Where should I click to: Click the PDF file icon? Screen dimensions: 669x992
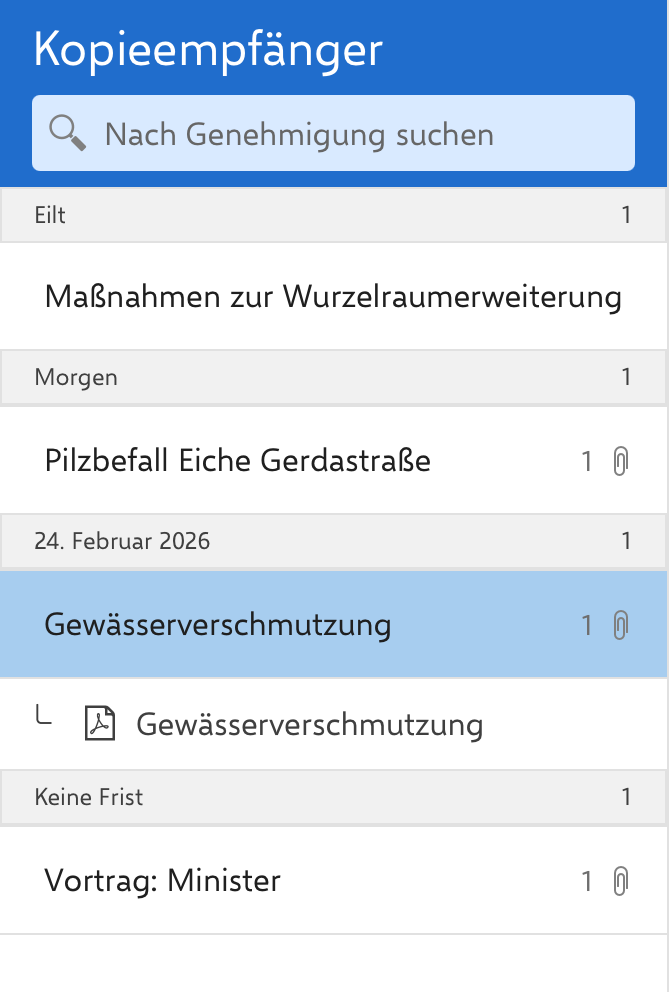[99, 724]
